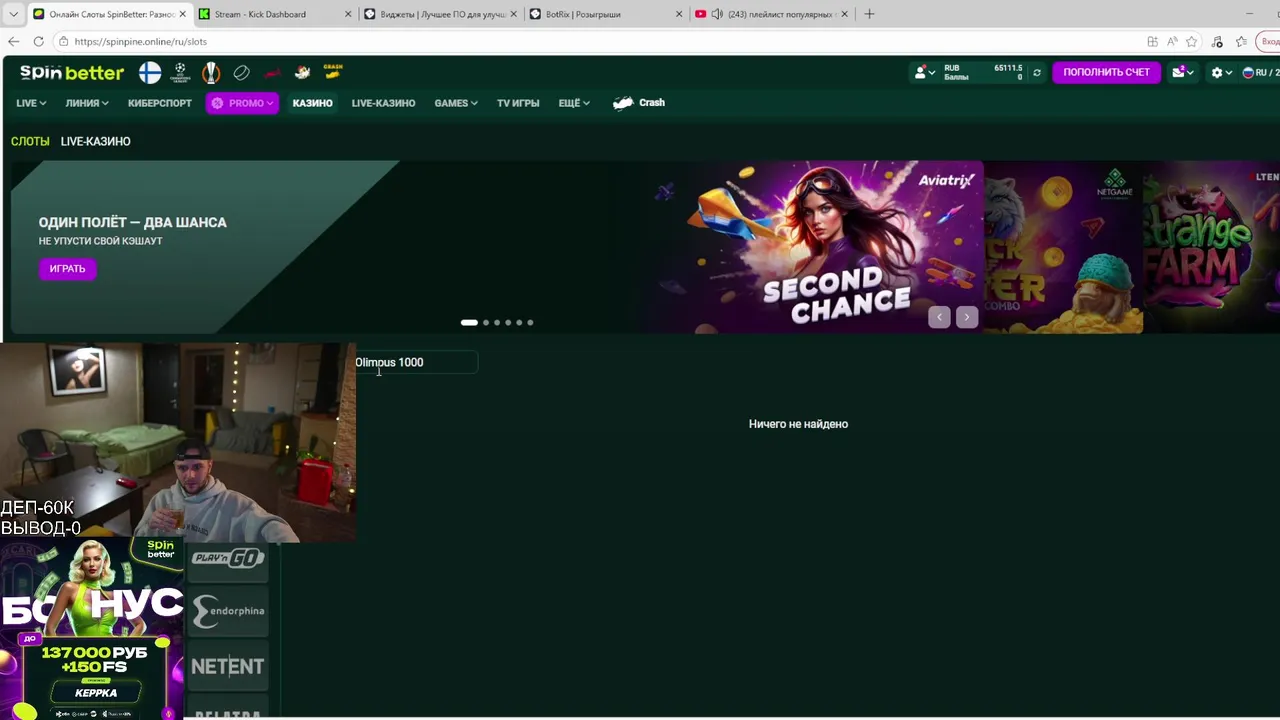Show next banner with right arrow
This screenshot has height=720, width=1280.
[966, 317]
